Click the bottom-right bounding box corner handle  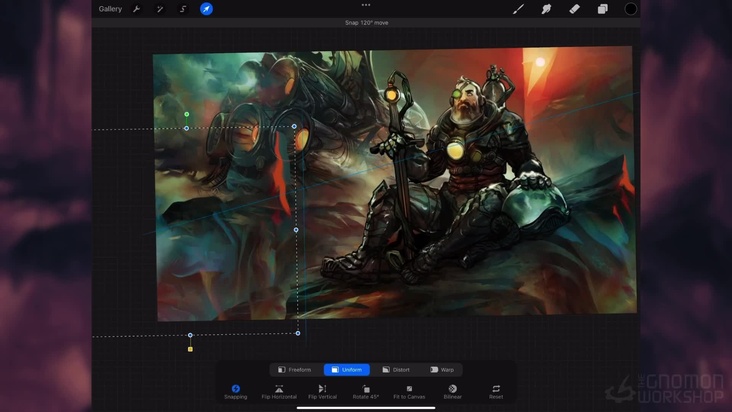298,333
